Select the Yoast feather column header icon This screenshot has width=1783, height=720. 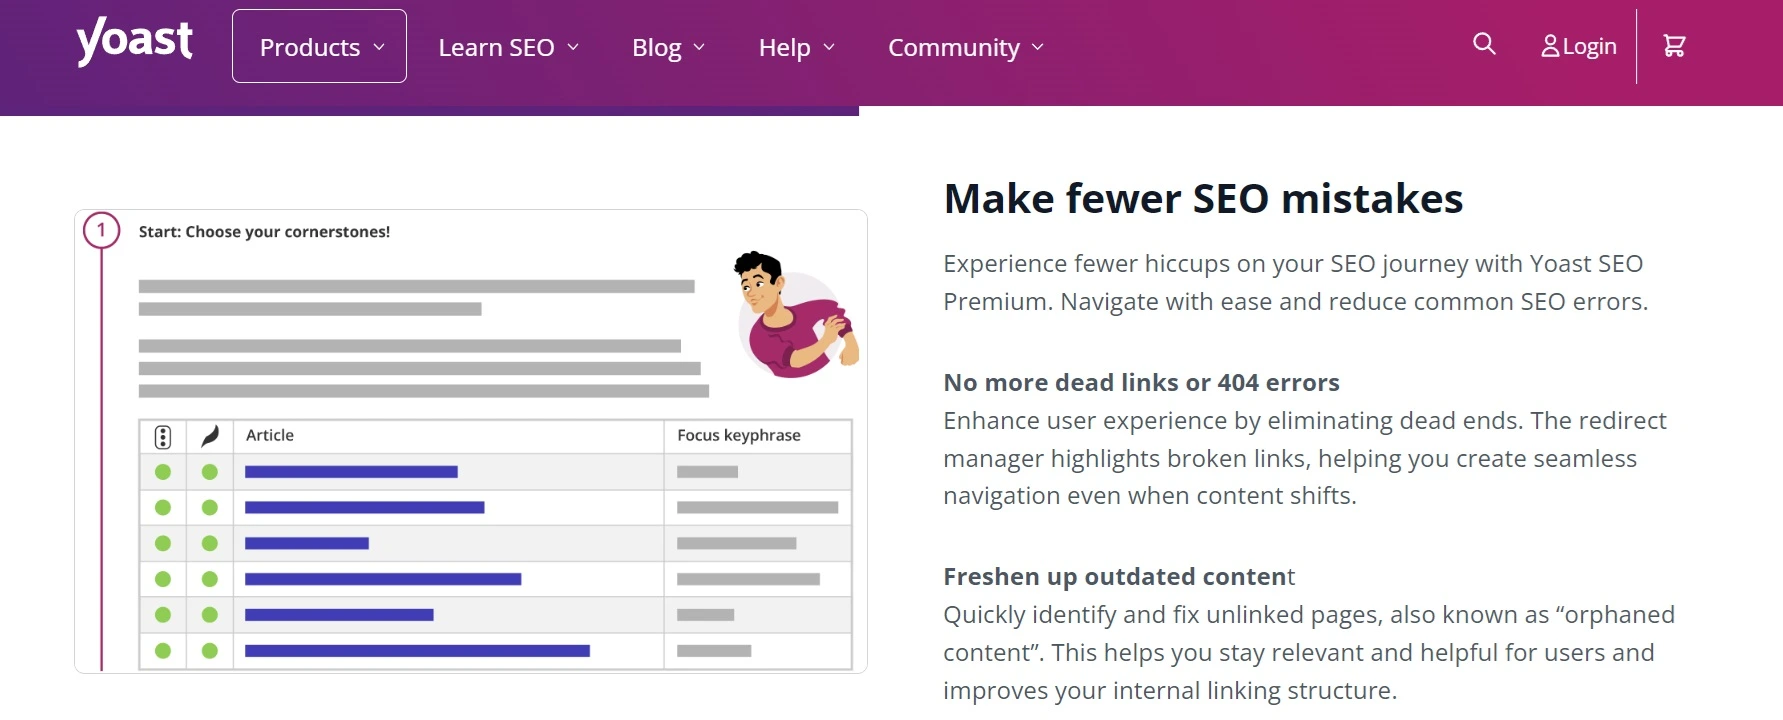[209, 435]
